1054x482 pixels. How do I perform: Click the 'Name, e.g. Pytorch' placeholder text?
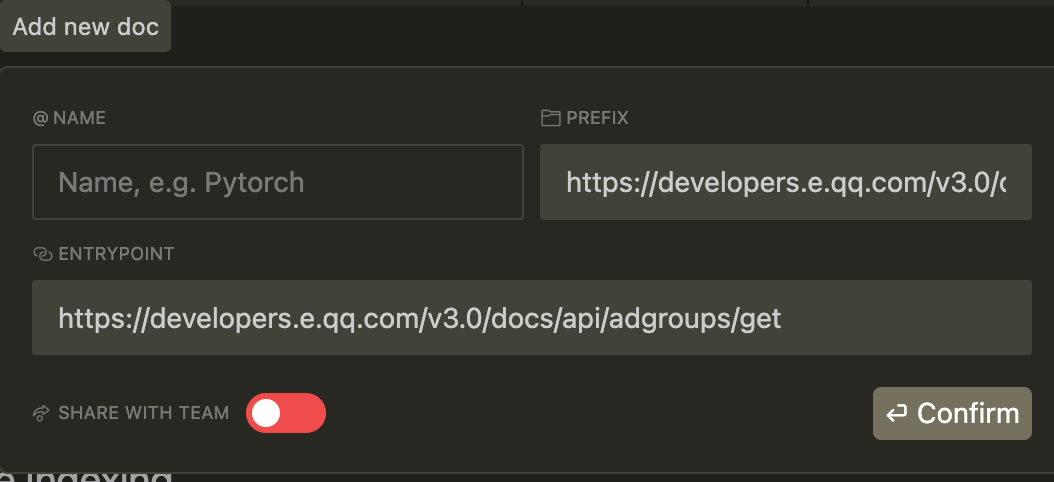[181, 183]
